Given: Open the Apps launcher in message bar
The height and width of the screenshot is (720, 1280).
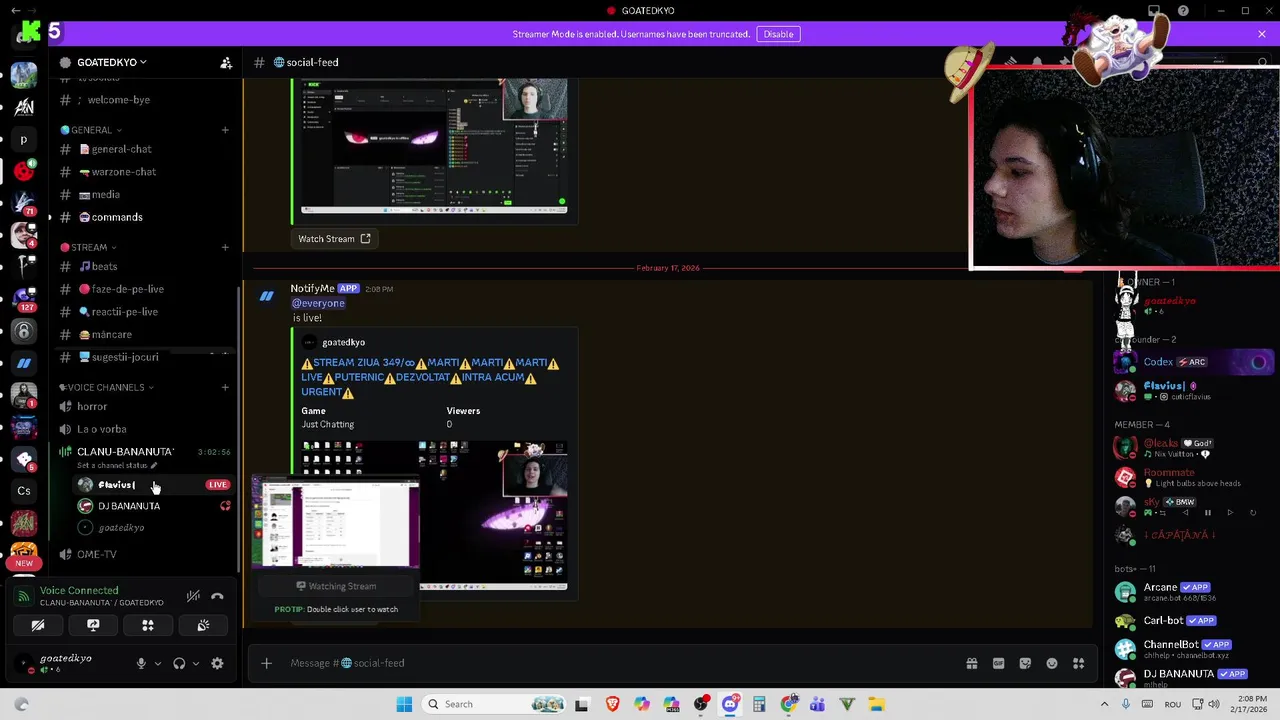Looking at the screenshot, I should (1079, 663).
